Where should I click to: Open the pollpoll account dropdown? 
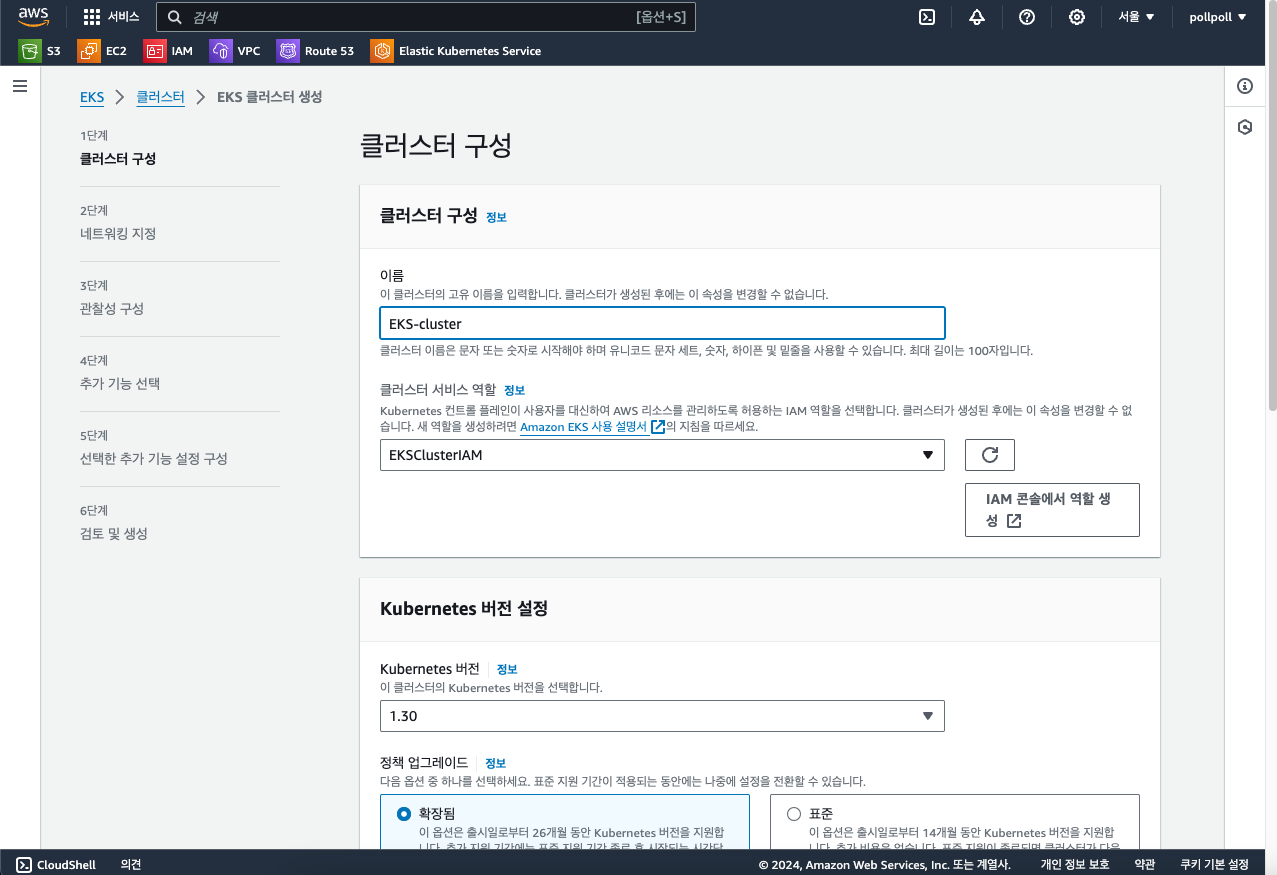pyautogui.click(x=1217, y=17)
